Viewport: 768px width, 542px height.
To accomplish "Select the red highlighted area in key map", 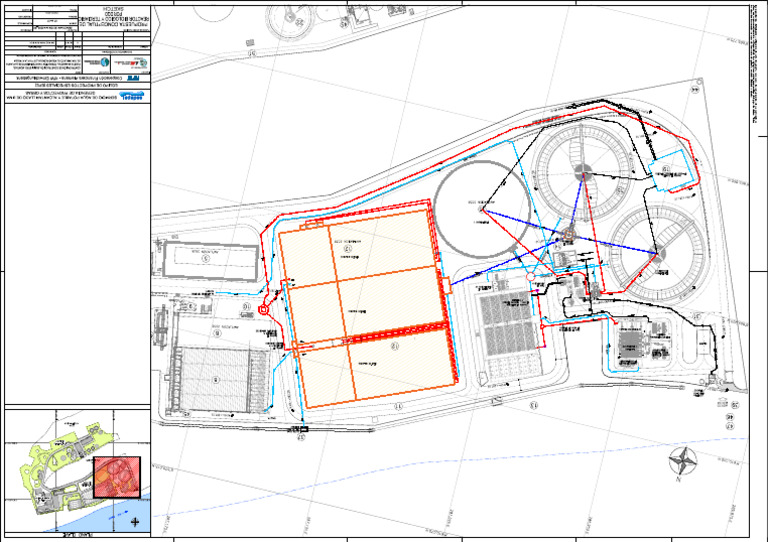I will [x=117, y=477].
